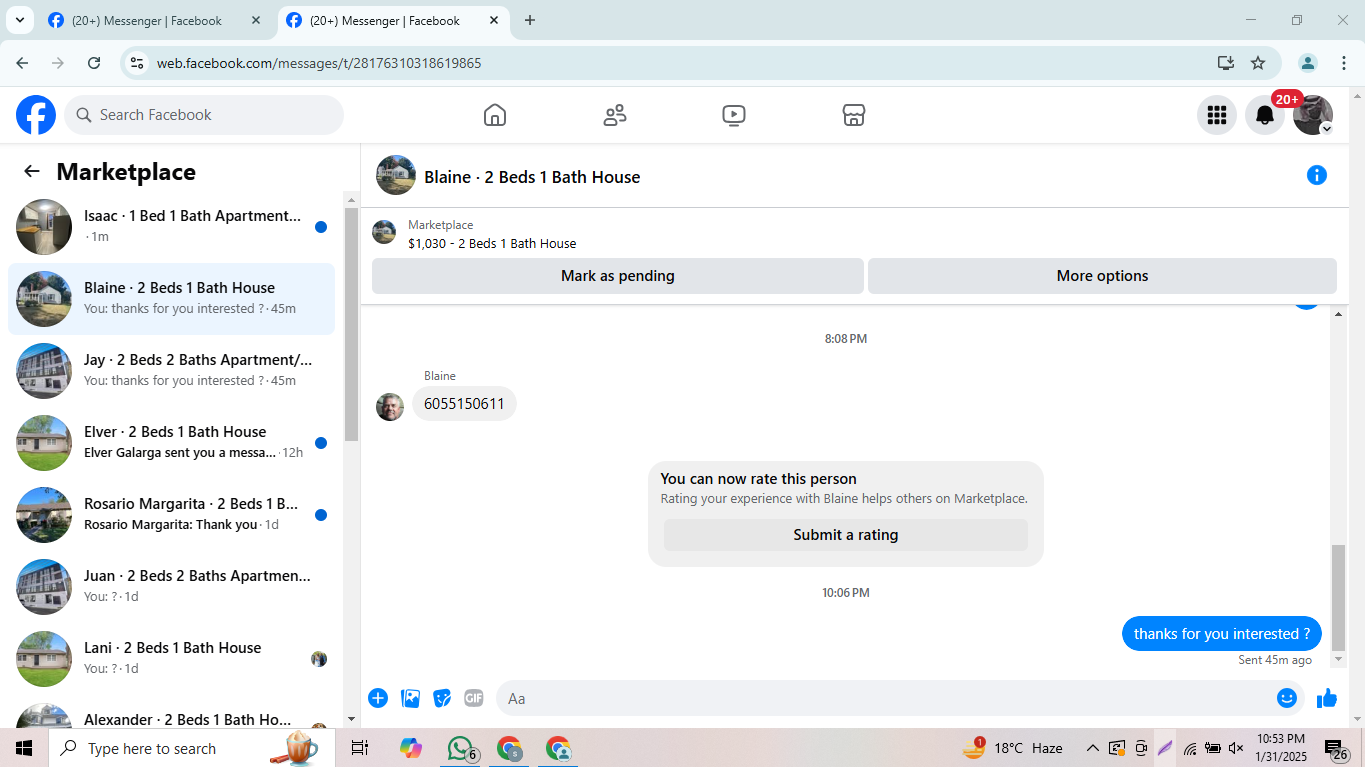Click the Search Facebook field
The width and height of the screenshot is (1365, 767).
tap(204, 115)
